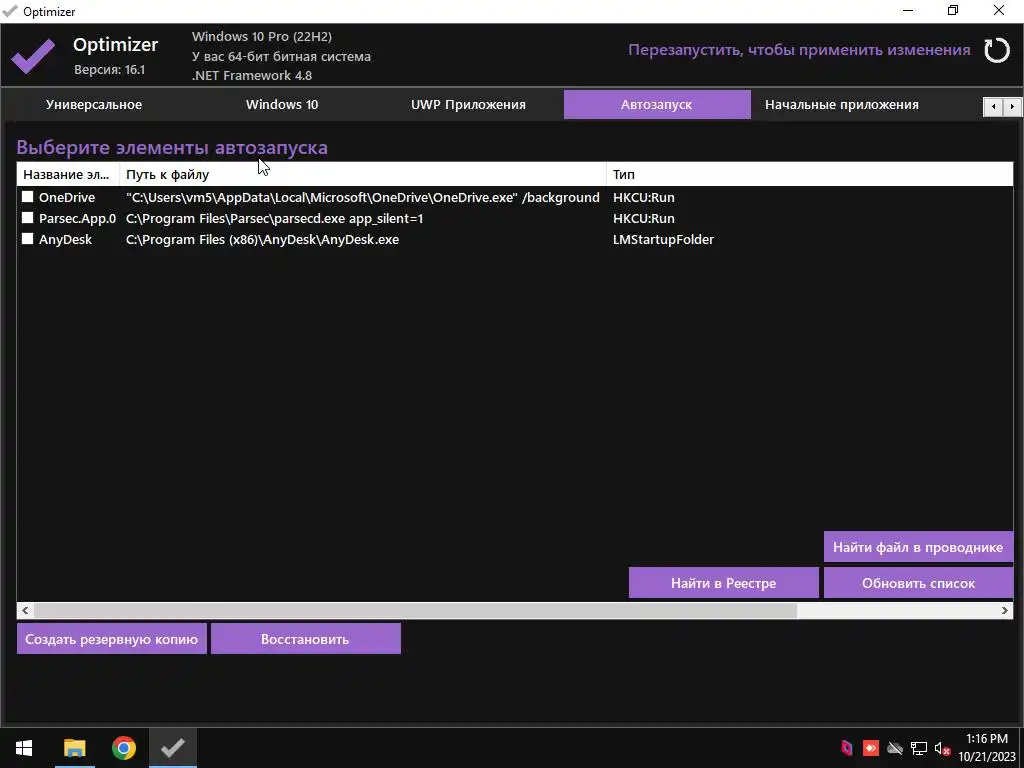
Task: Select the parsecd.exe app_silent=1 path cell
Action: tap(274, 218)
